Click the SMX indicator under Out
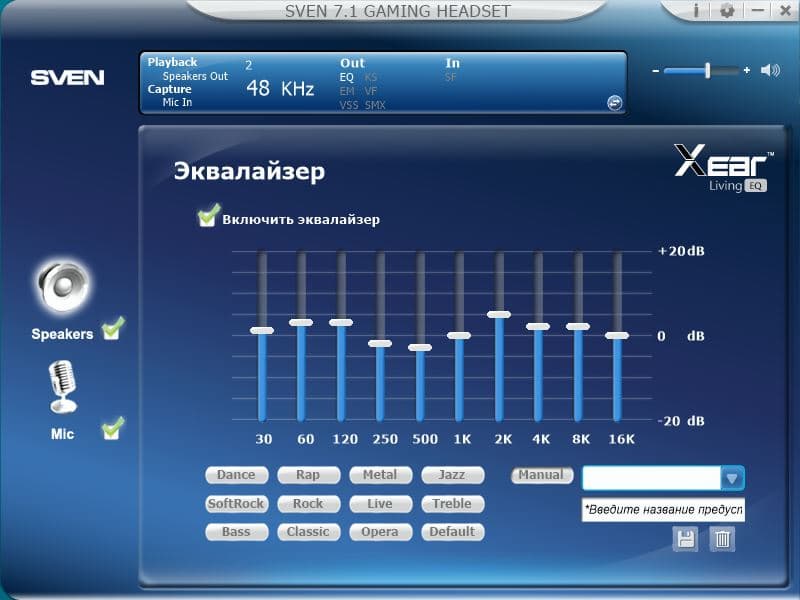The height and width of the screenshot is (600, 800). (375, 106)
